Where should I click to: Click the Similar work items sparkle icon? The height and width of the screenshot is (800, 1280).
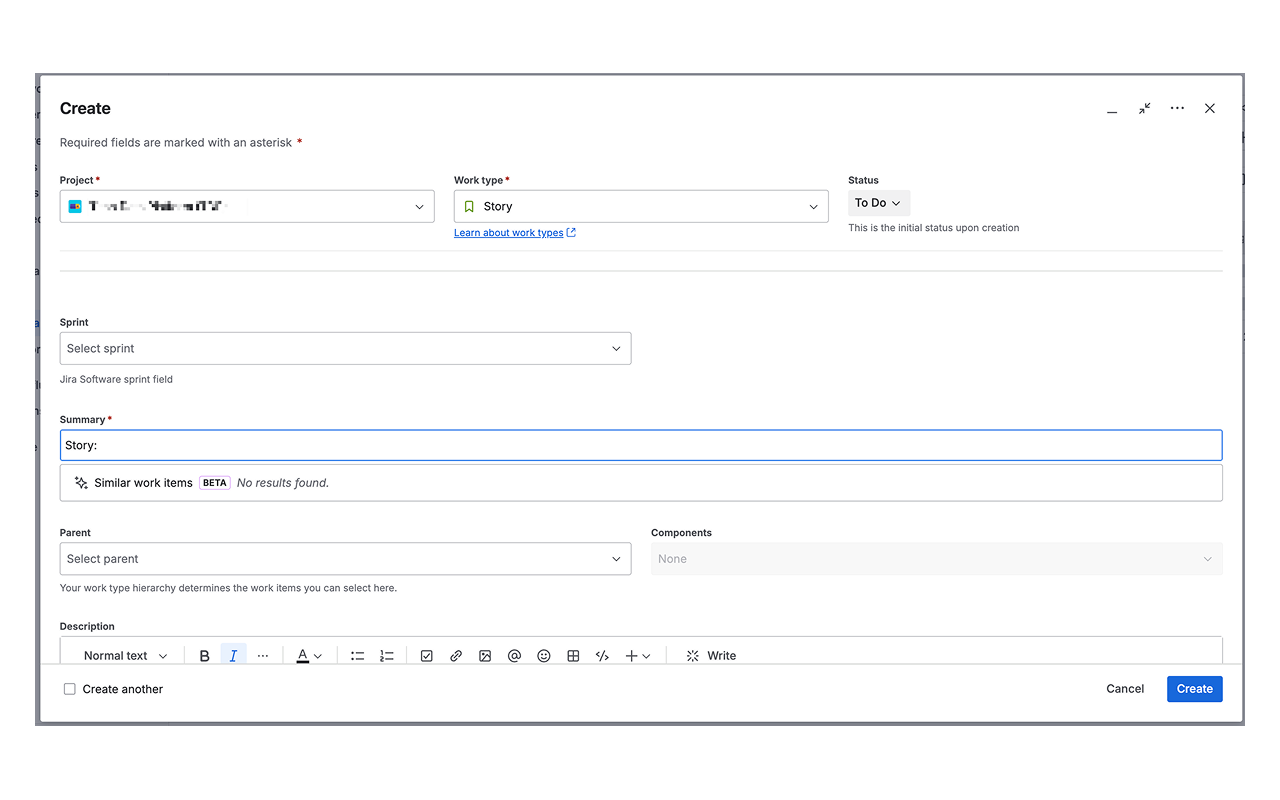pyautogui.click(x=81, y=483)
